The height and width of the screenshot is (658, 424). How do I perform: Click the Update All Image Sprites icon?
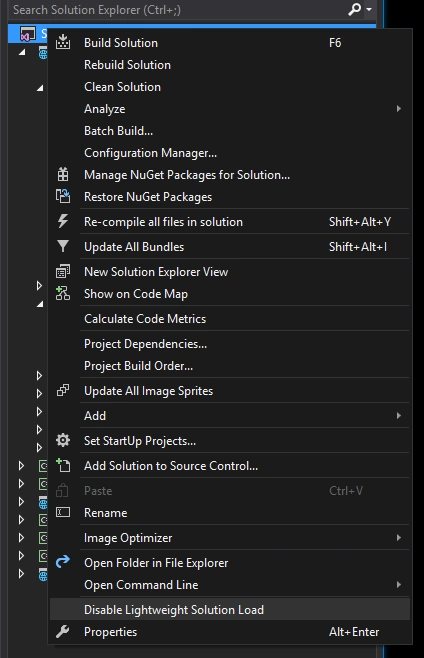pos(63,390)
